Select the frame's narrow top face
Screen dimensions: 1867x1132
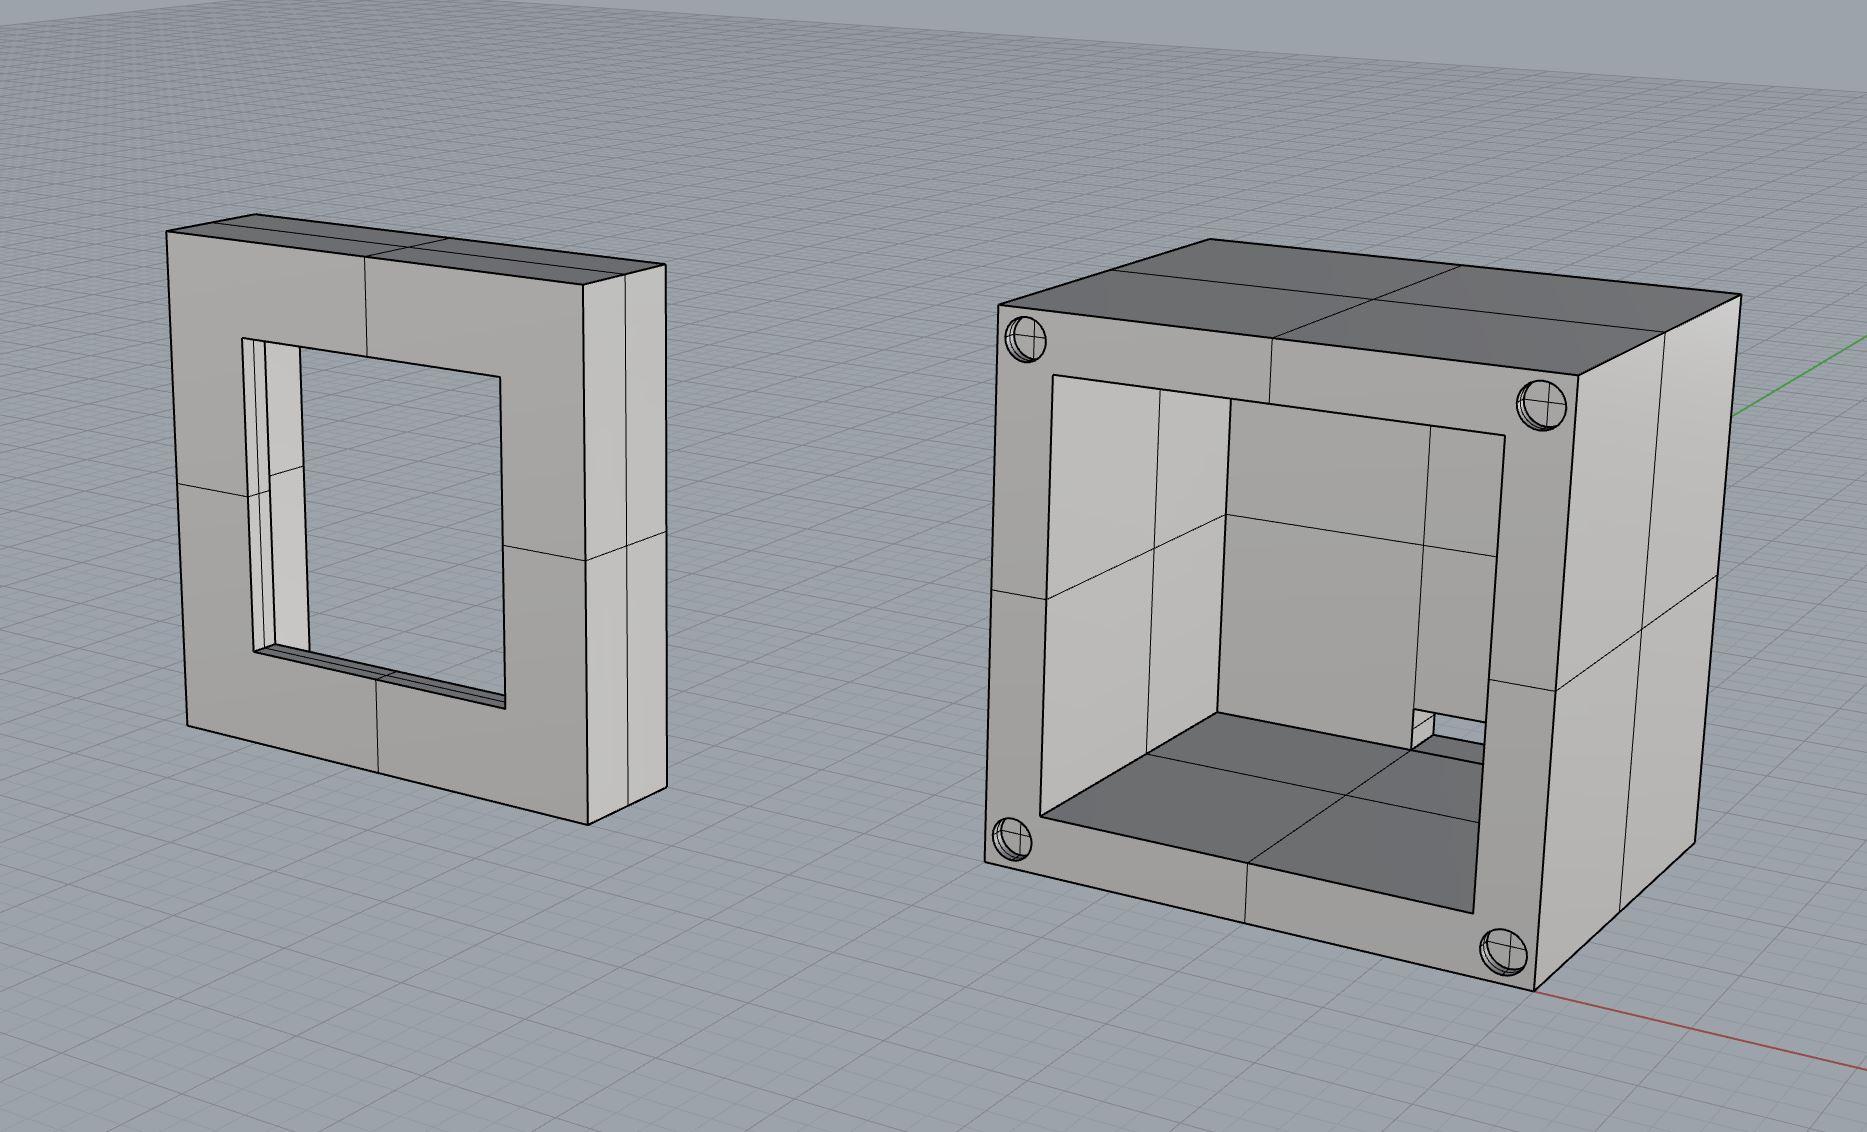point(415,250)
